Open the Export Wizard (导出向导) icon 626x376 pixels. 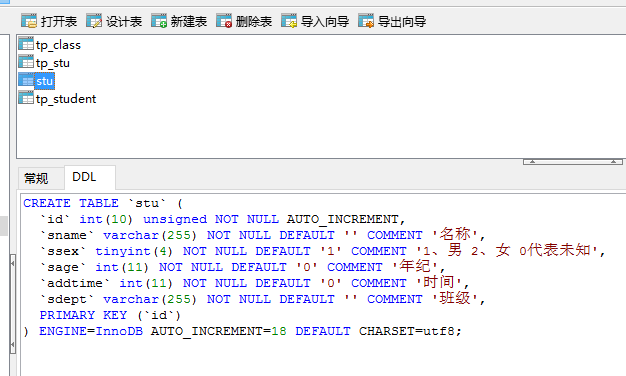(x=366, y=21)
